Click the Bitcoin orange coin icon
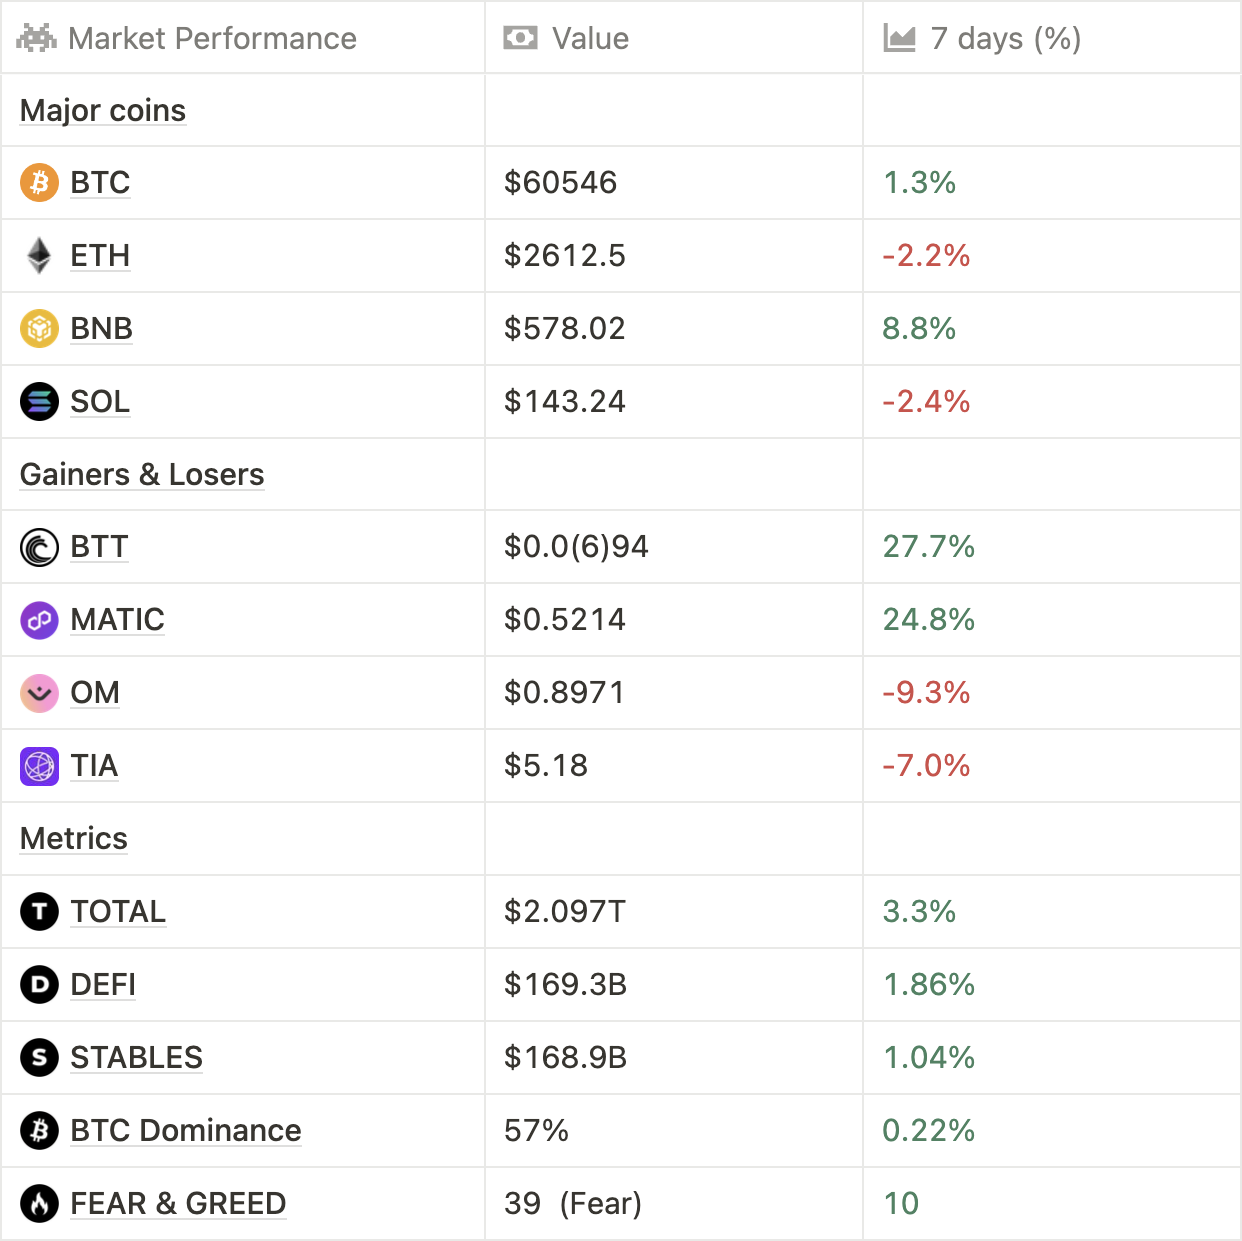 pyautogui.click(x=40, y=183)
